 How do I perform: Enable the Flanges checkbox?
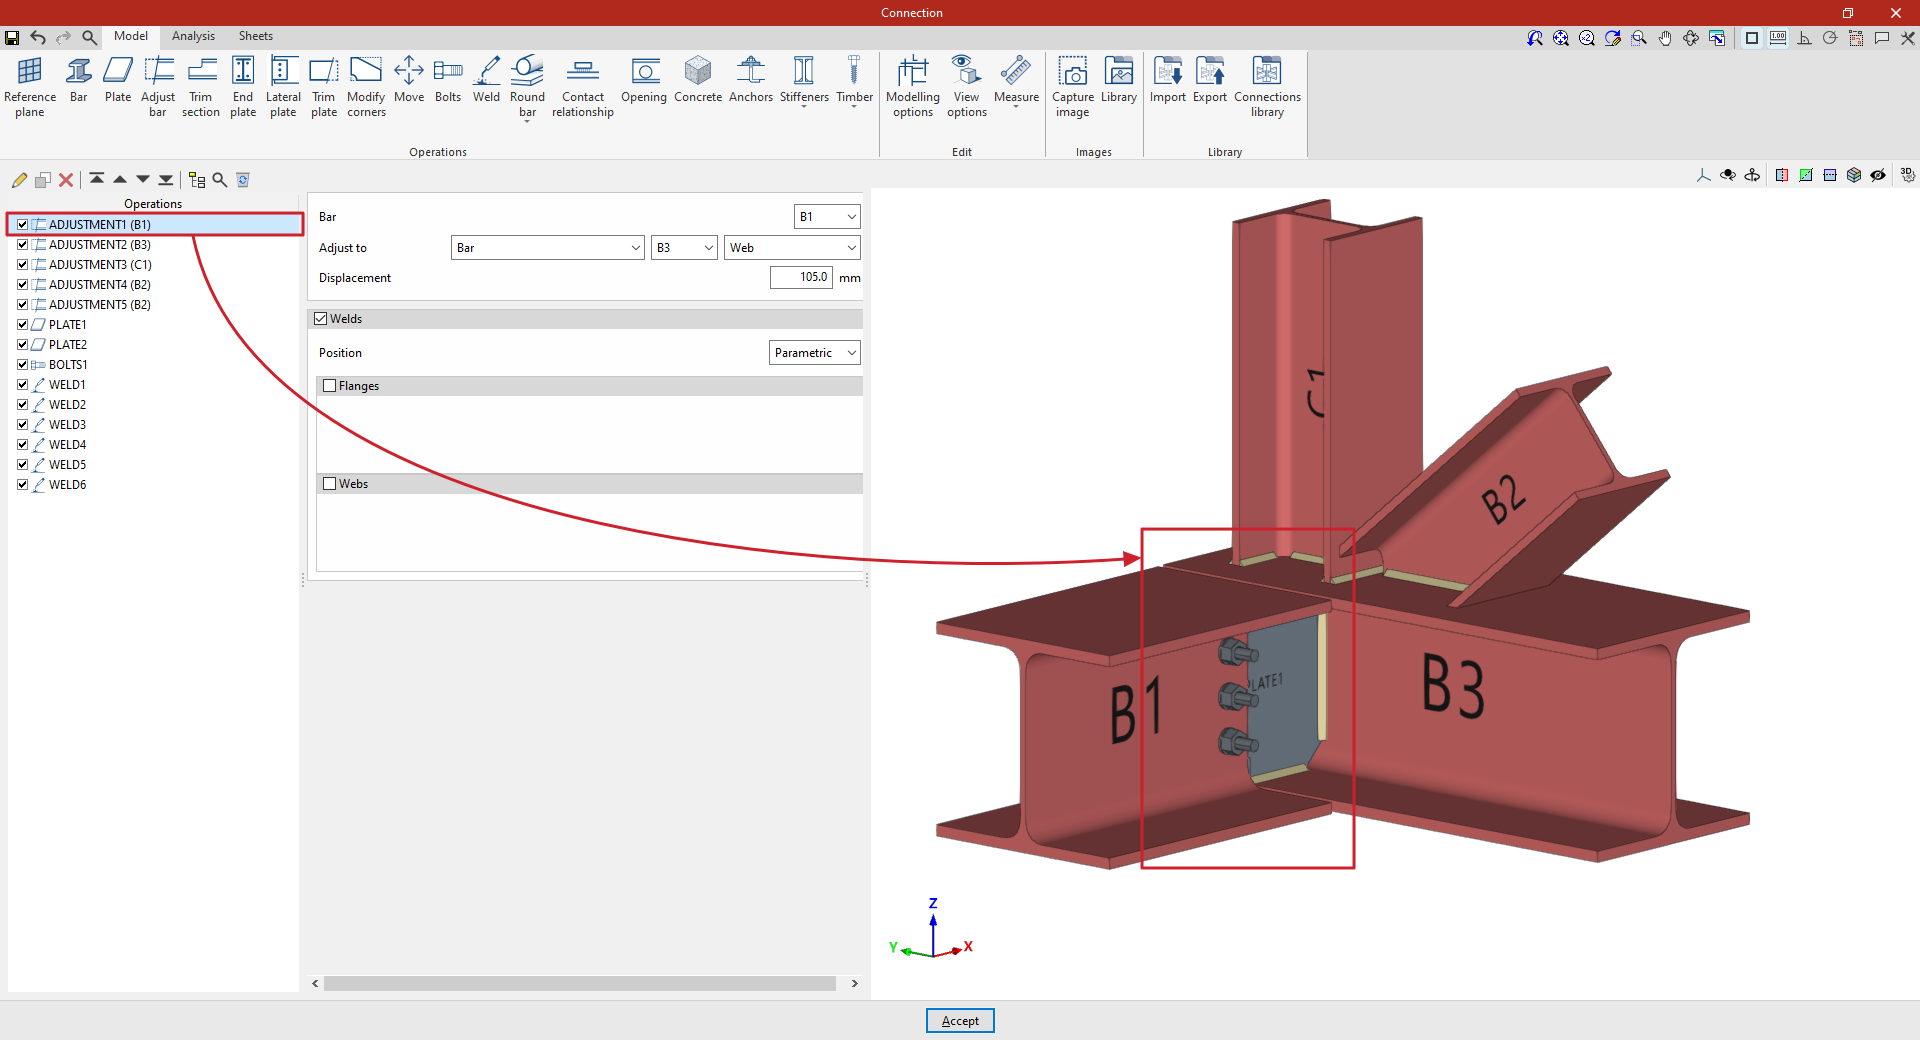pyautogui.click(x=330, y=386)
